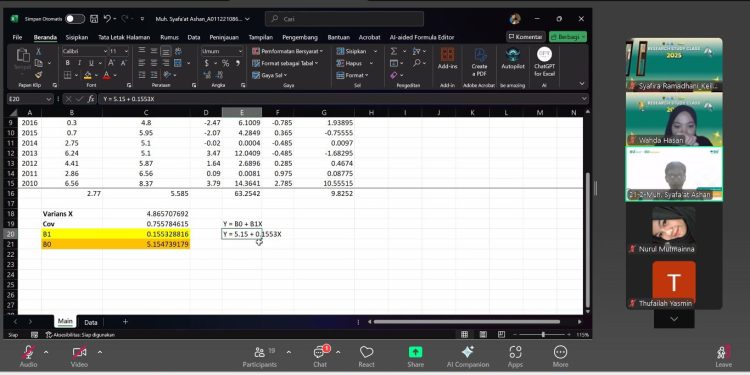Switch to Page Layout view icon
The width and height of the screenshot is (750, 375).
(483, 335)
